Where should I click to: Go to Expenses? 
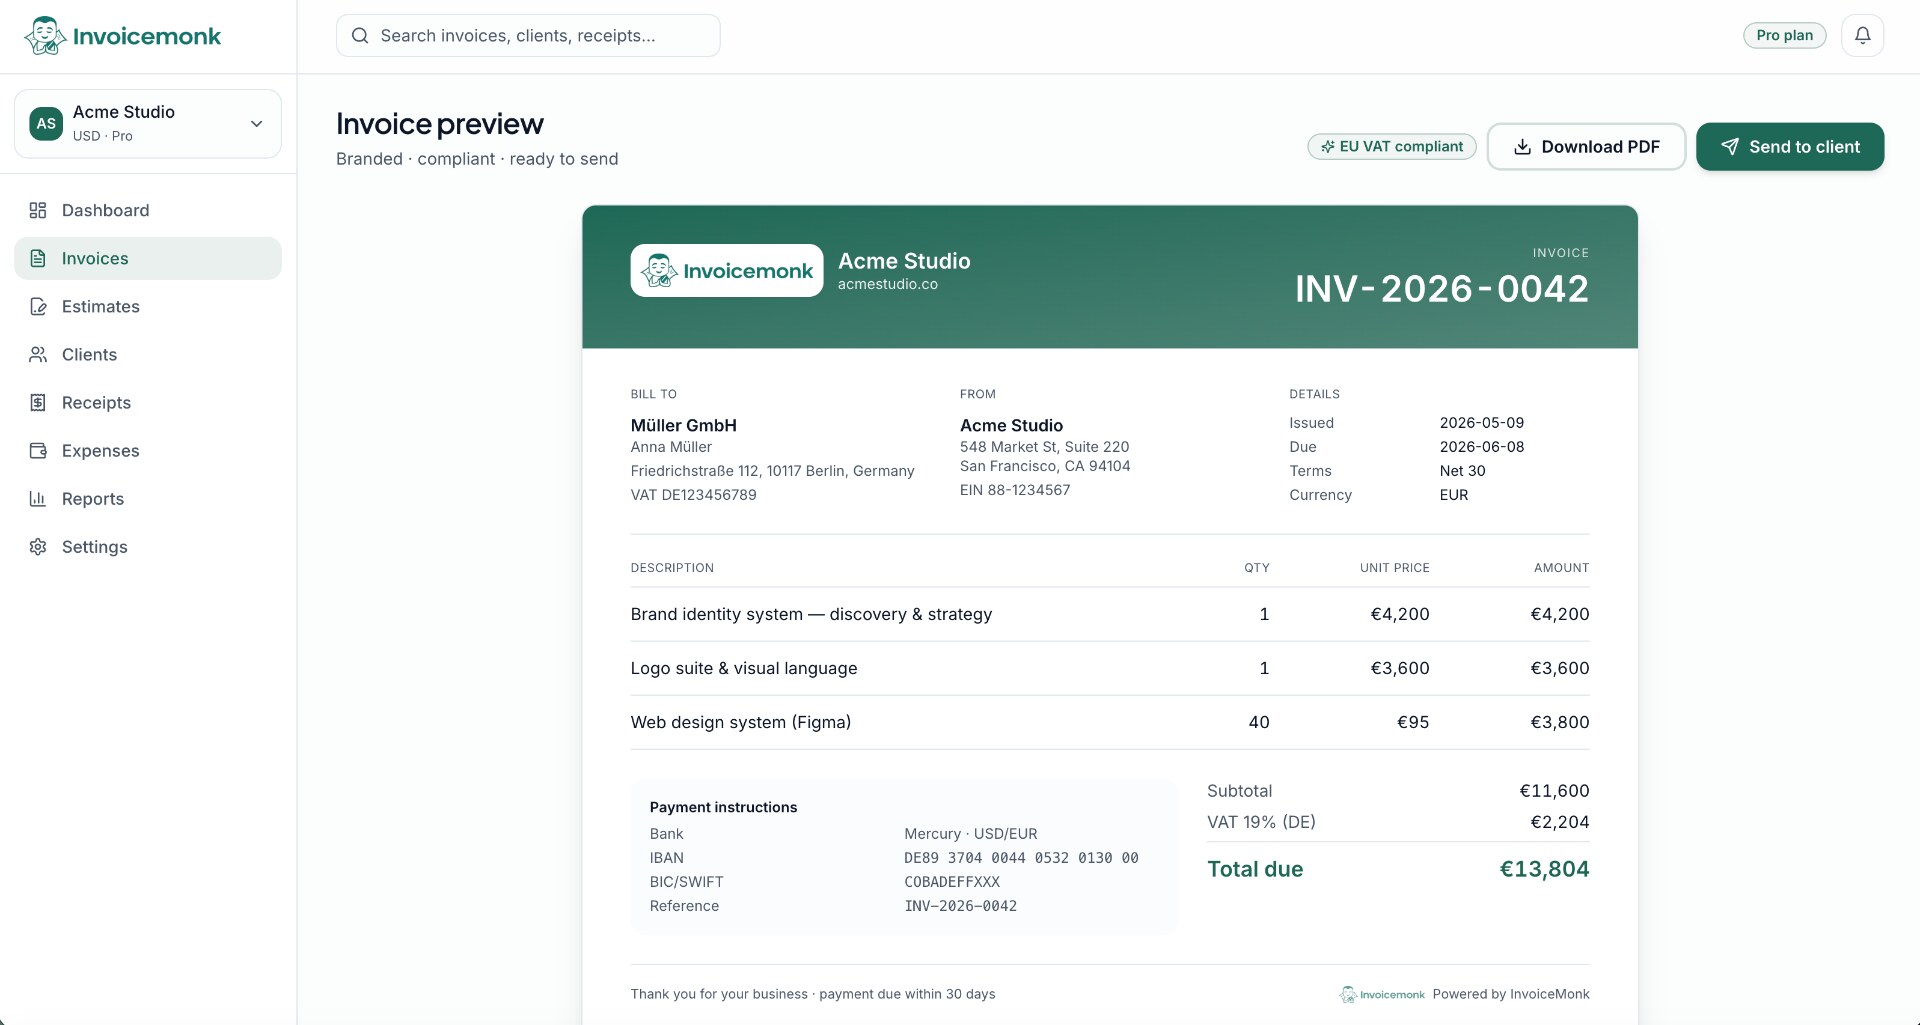148,450
